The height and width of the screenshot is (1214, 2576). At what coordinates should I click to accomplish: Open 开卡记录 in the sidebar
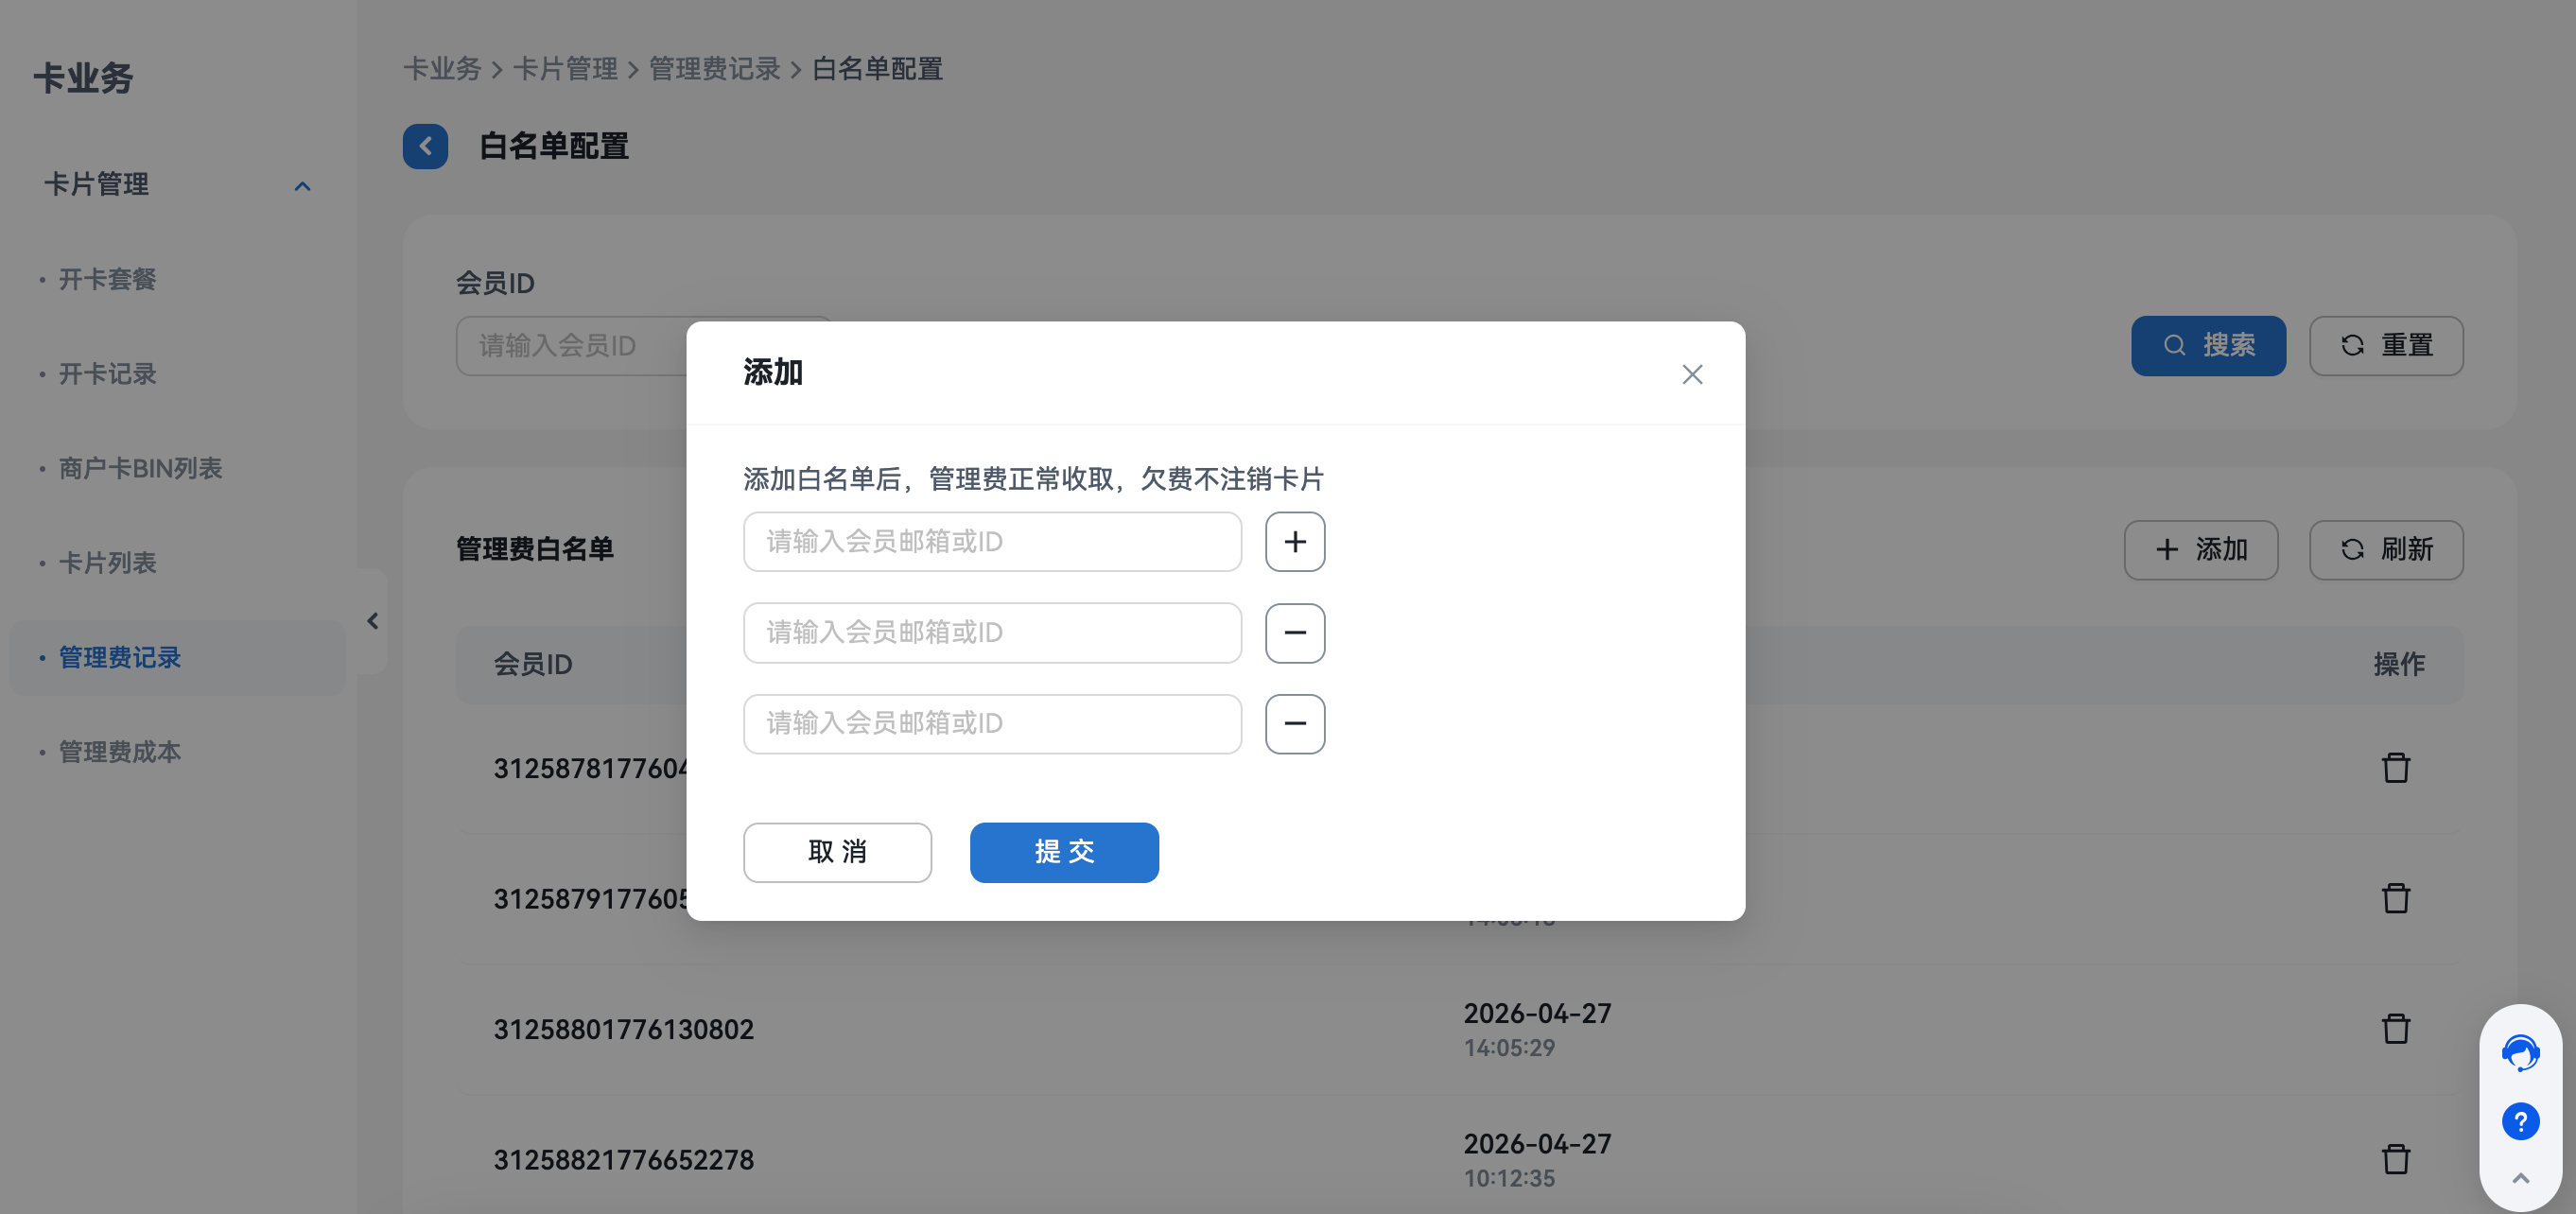[x=107, y=374]
